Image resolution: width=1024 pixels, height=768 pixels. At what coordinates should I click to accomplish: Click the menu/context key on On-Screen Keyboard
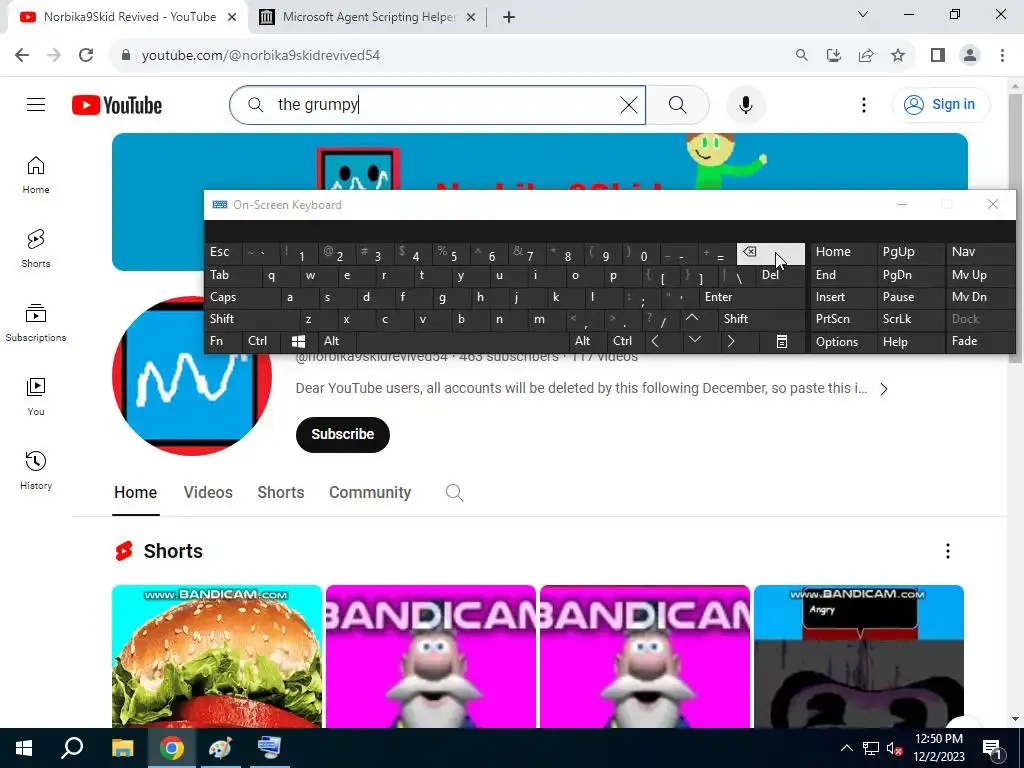click(782, 342)
